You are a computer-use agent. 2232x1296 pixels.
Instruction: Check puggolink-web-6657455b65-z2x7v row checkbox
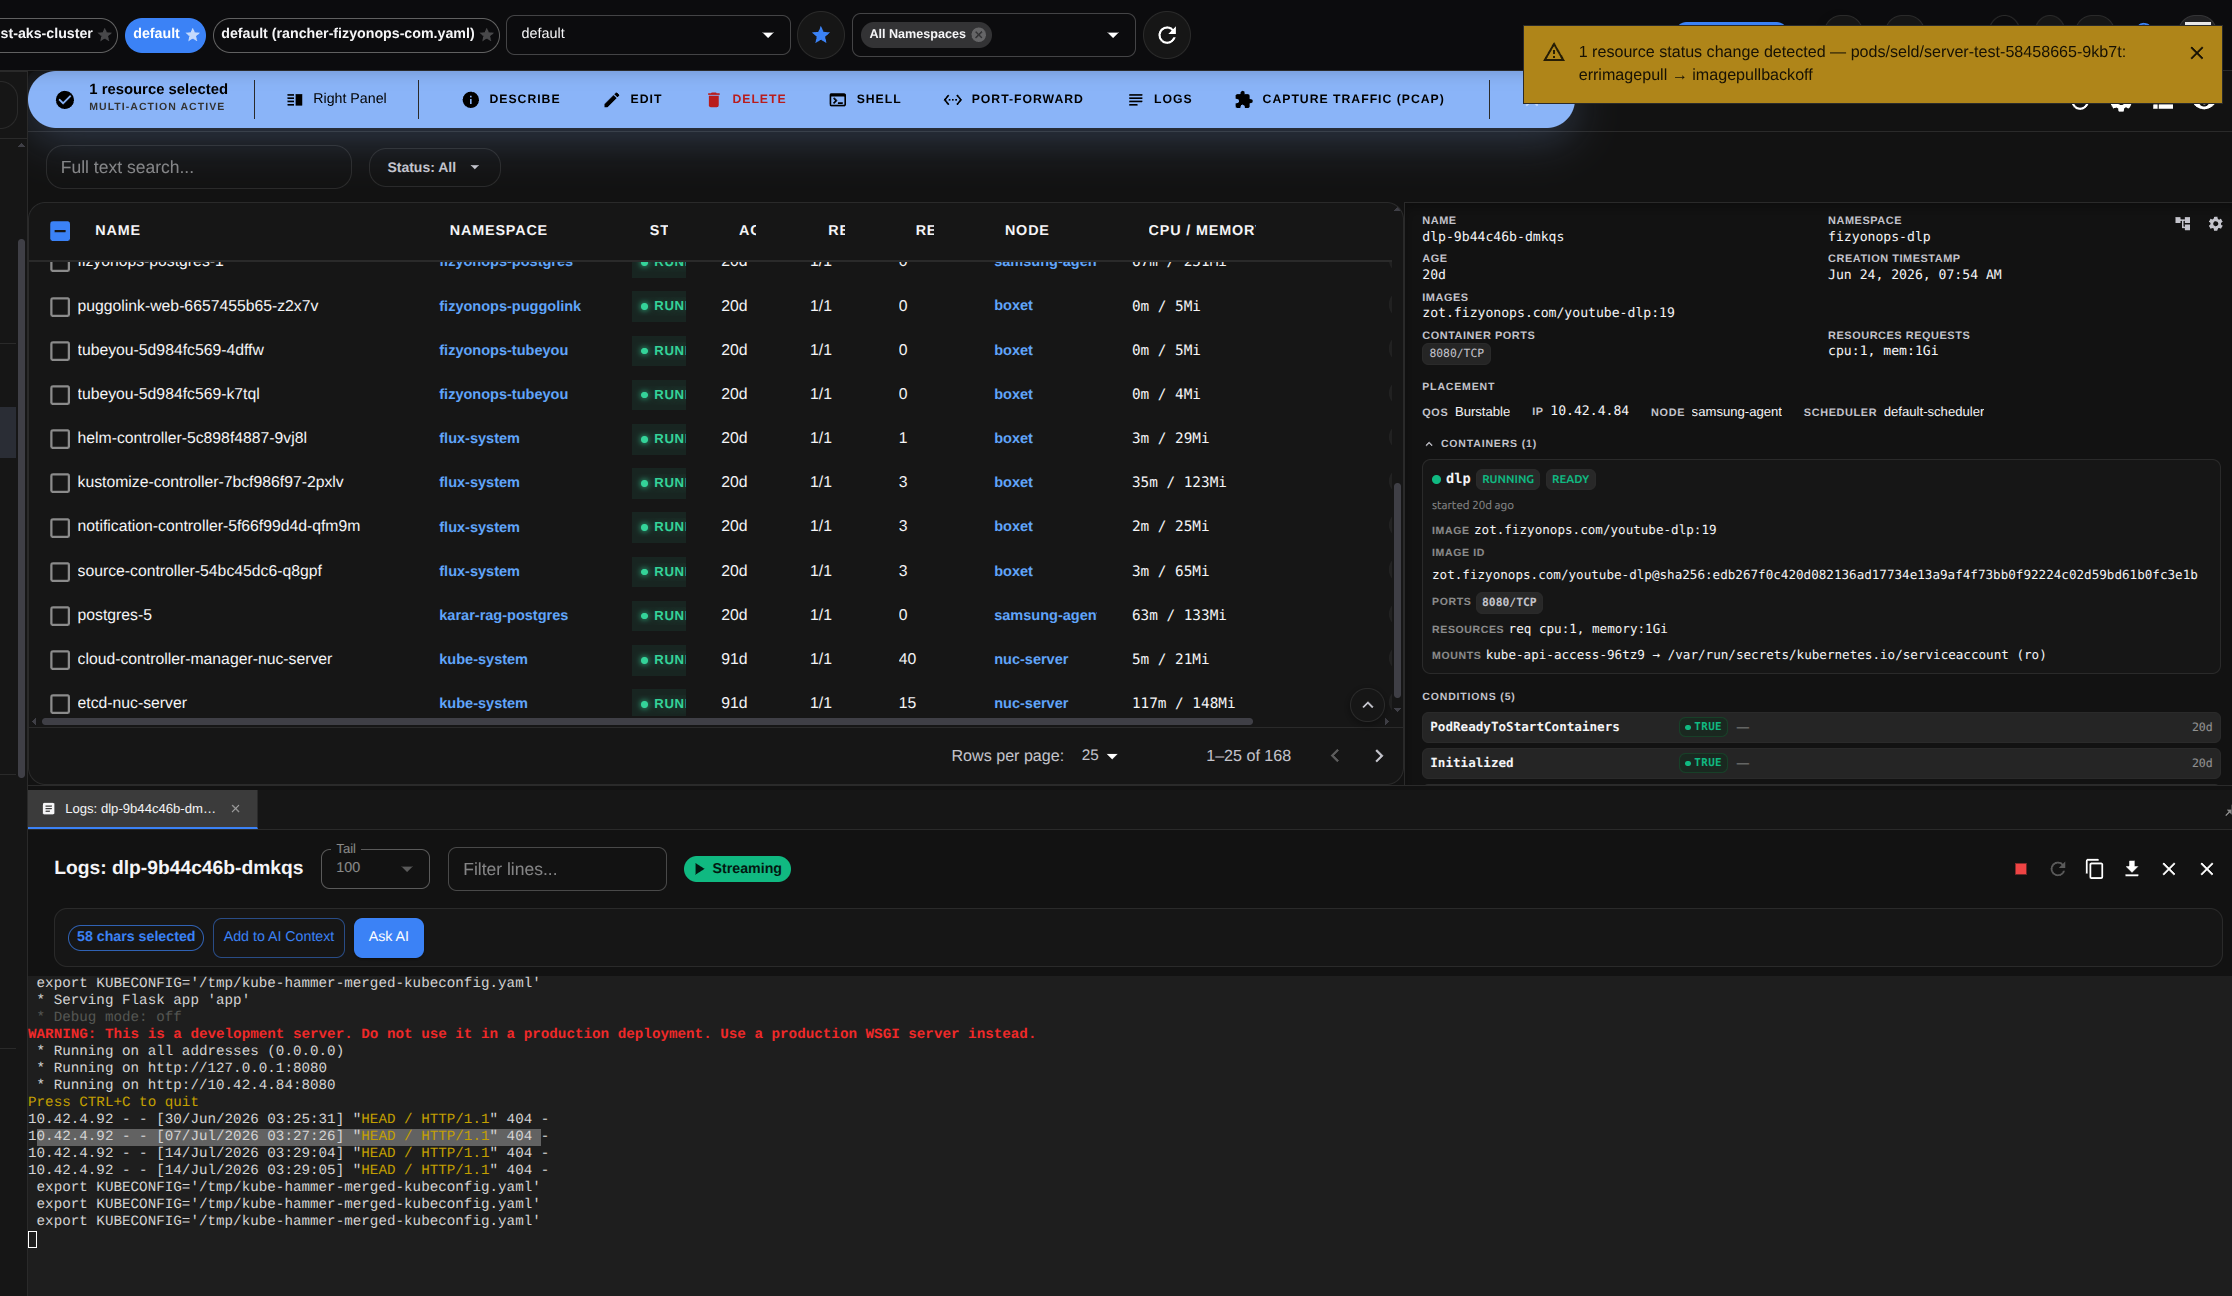tap(60, 307)
